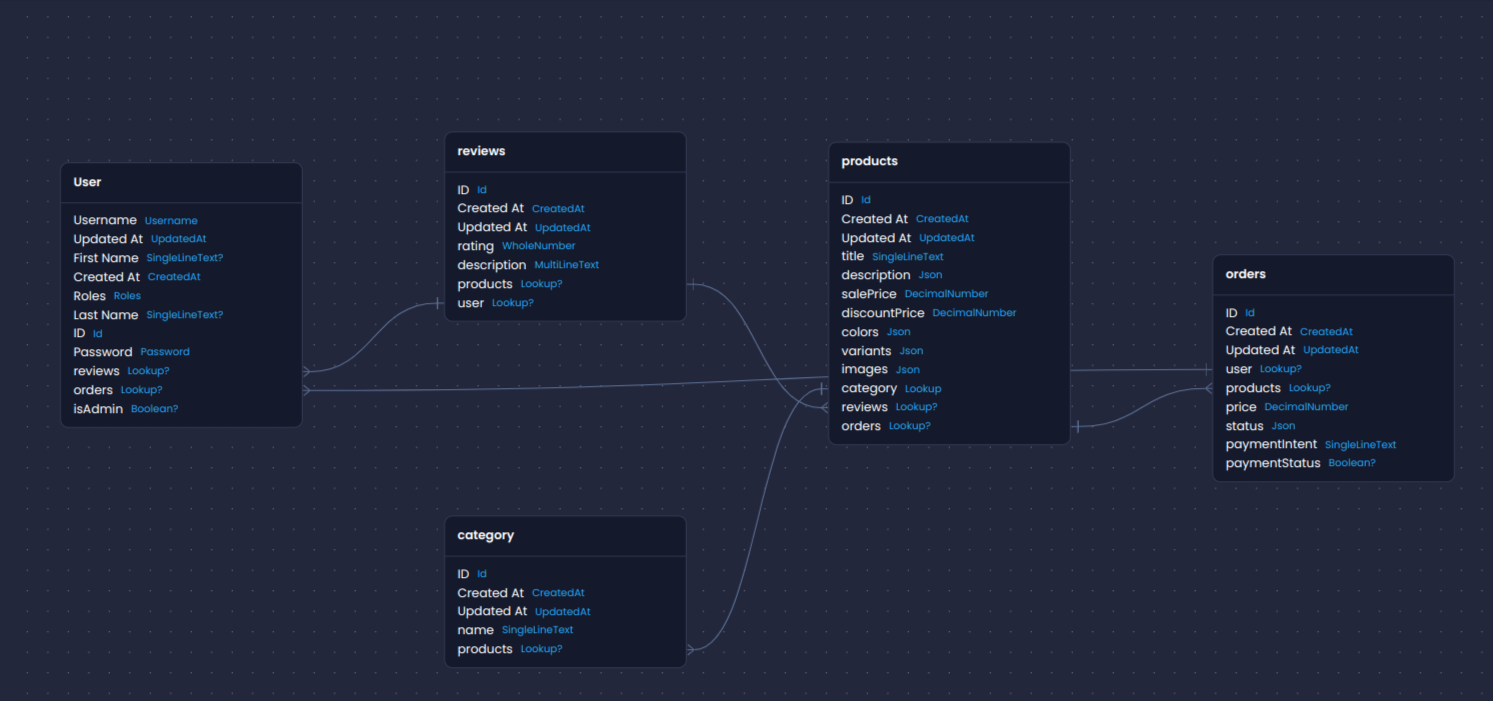The width and height of the screenshot is (1493, 701).
Task: Click Lookup type beside category in products
Action: click(922, 389)
